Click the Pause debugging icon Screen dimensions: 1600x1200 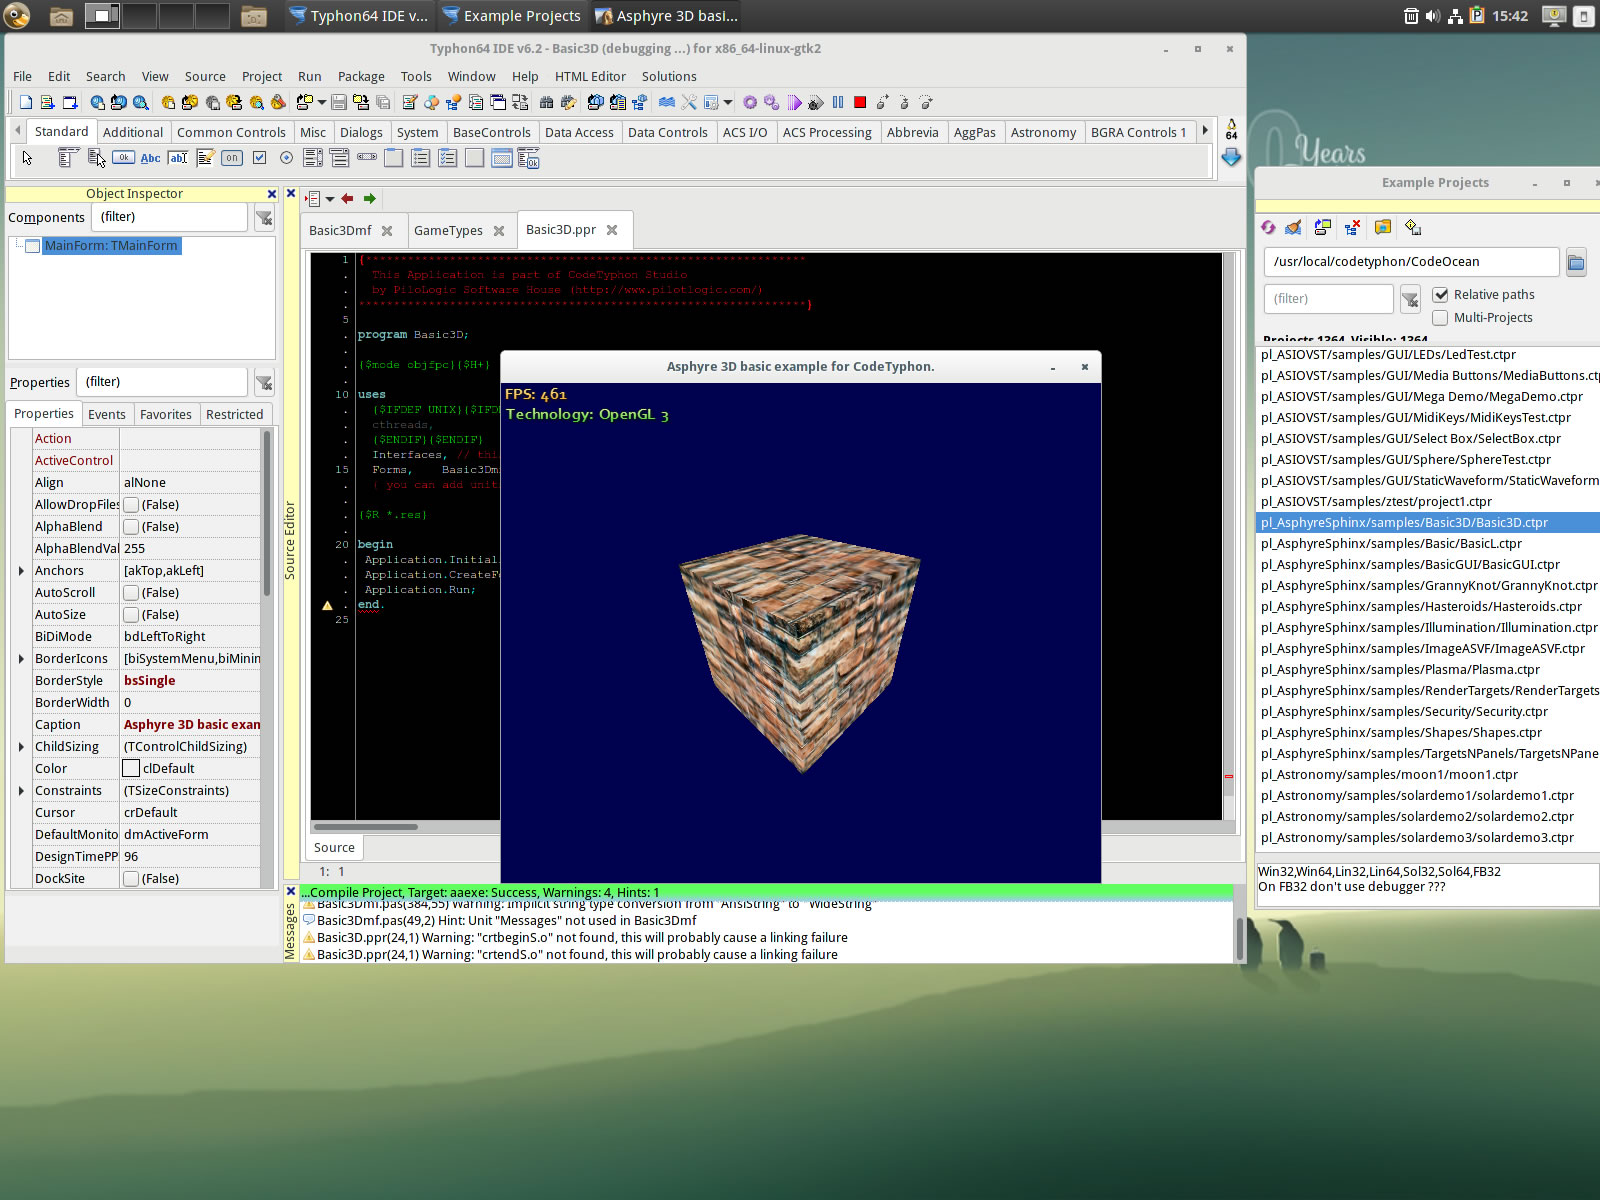[x=838, y=102]
